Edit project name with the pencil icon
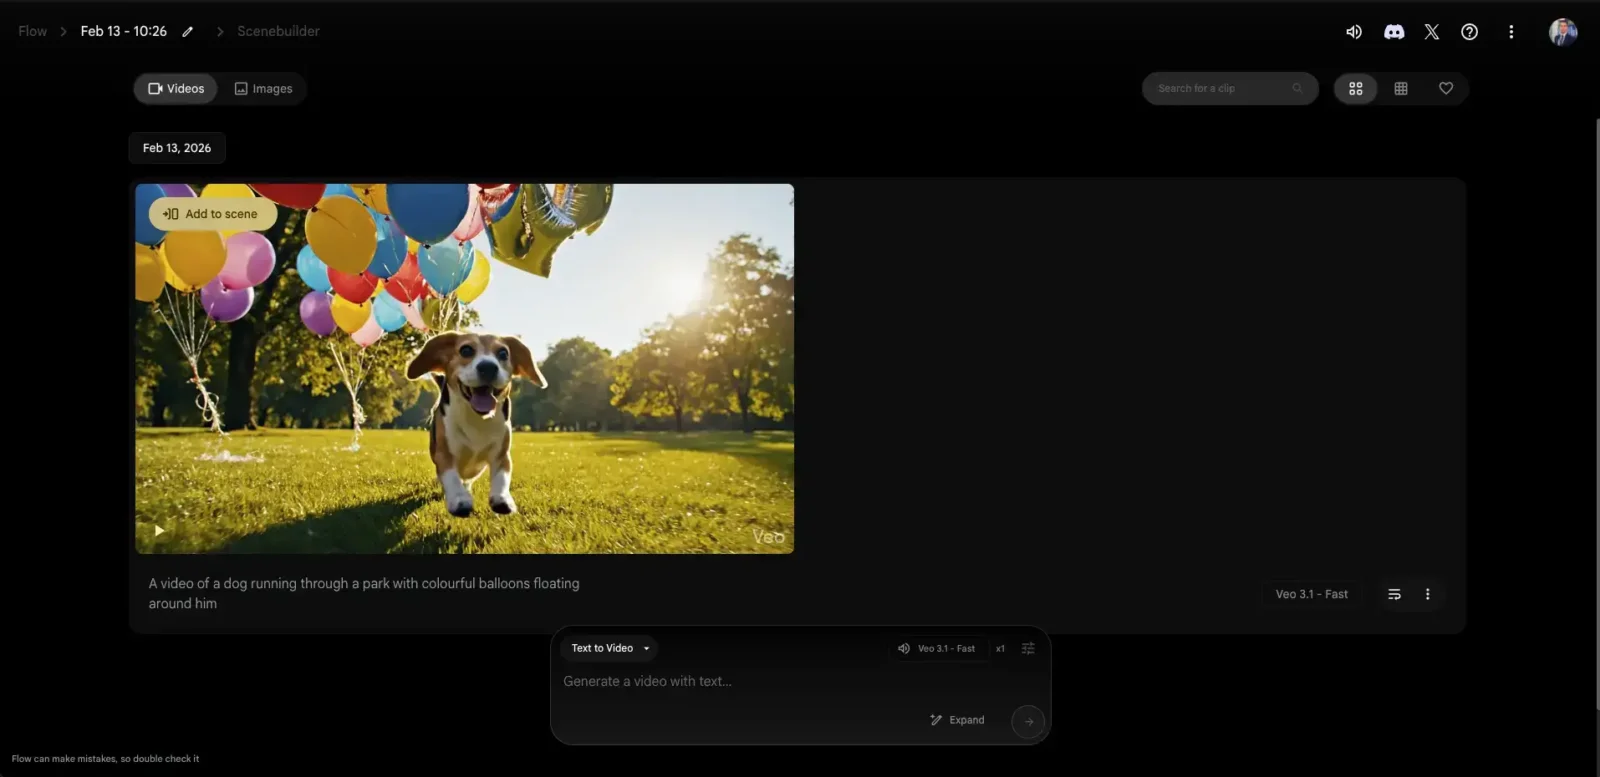This screenshot has width=1600, height=777. coord(187,32)
